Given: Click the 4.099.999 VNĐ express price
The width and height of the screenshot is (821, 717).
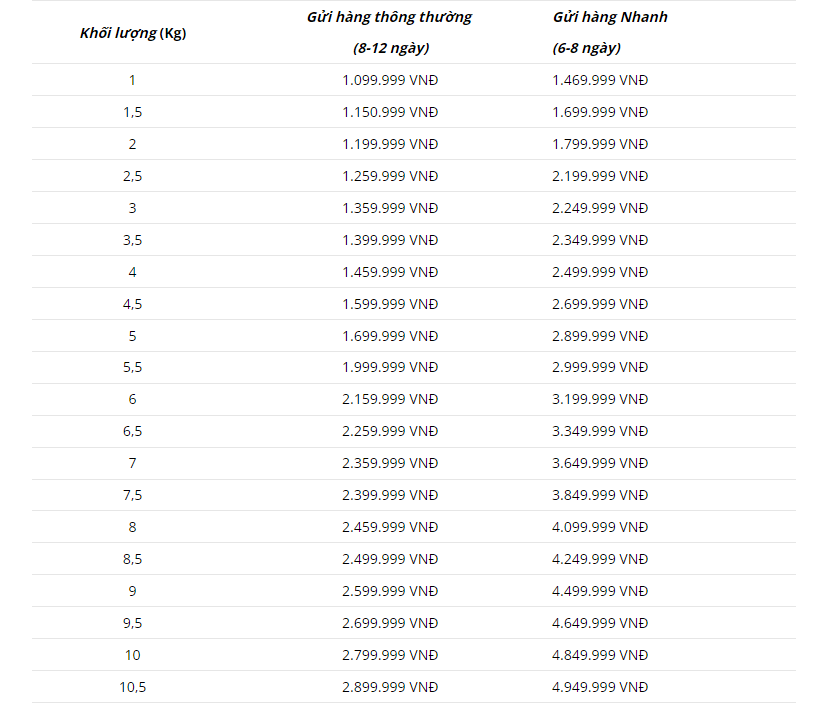Looking at the screenshot, I should [600, 527].
